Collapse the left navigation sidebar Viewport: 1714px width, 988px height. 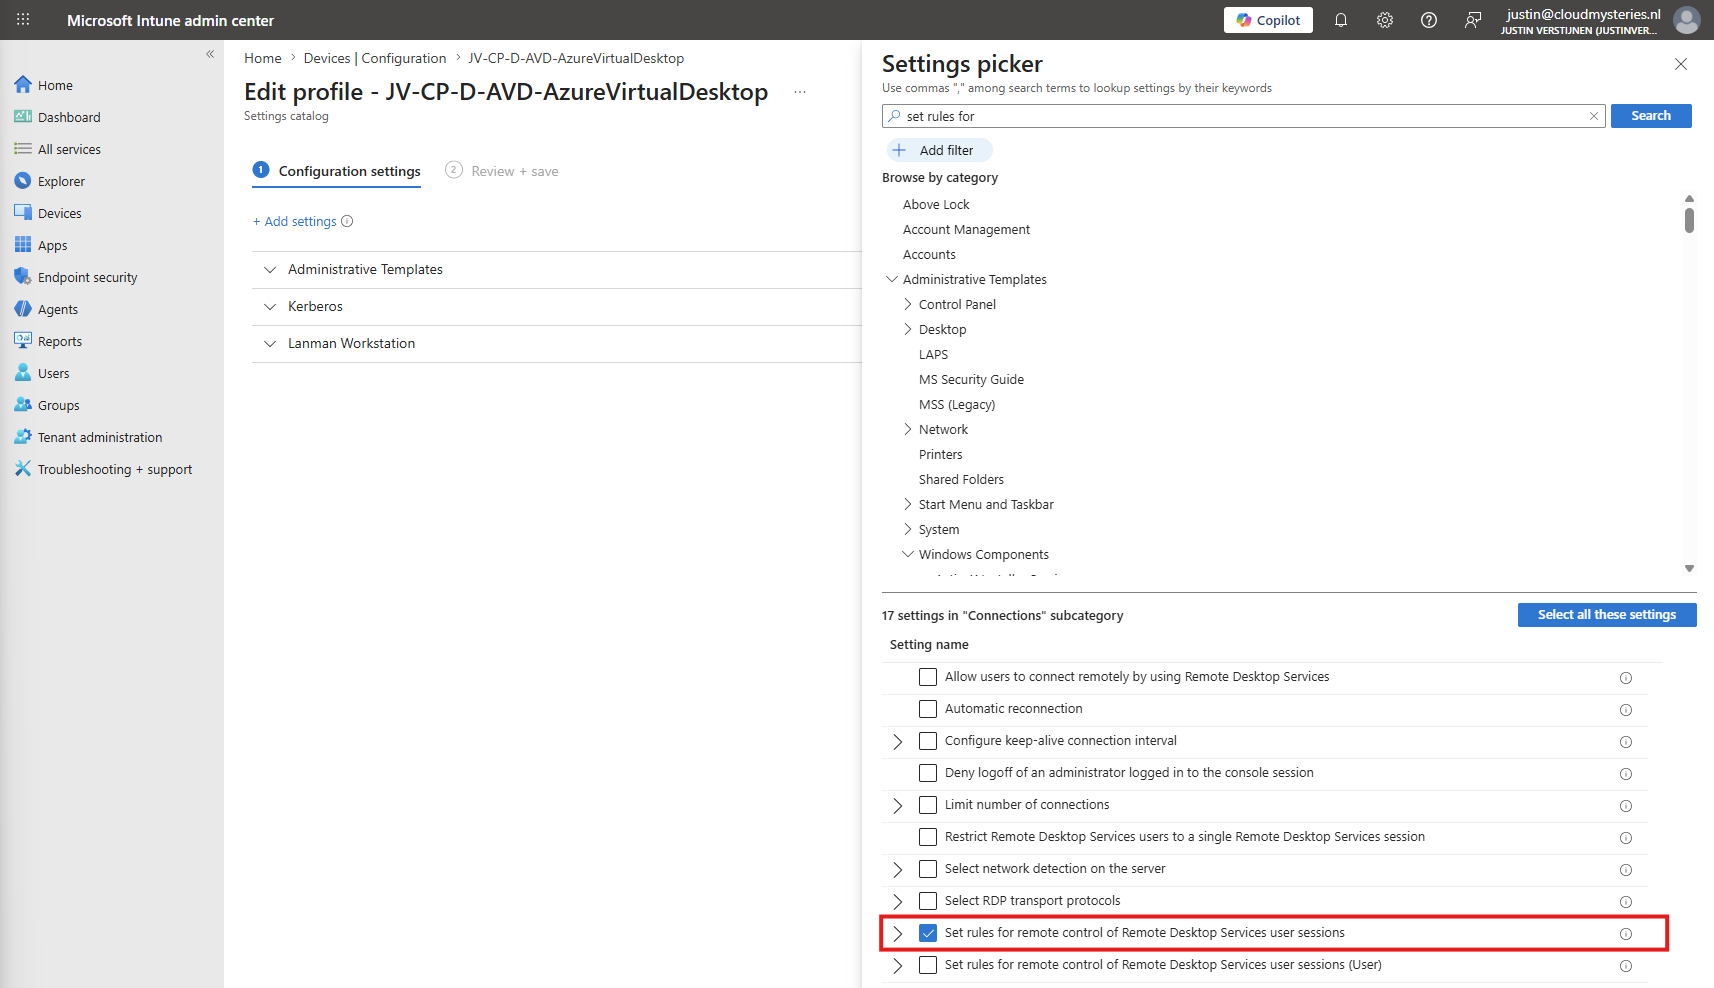(210, 54)
